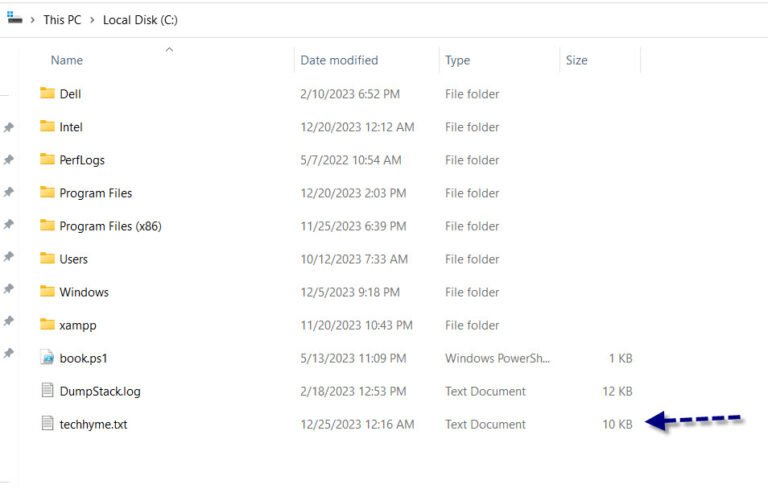Click the DumpStack.log file icon
Screen dimensions: 768x489
47,391
